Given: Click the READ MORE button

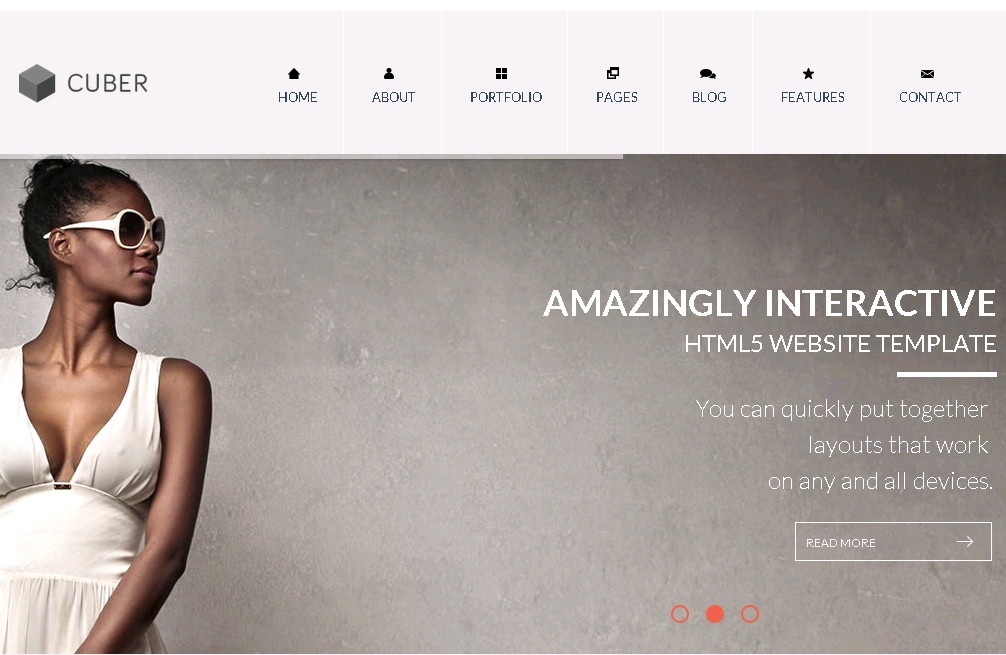Looking at the screenshot, I should click(893, 541).
